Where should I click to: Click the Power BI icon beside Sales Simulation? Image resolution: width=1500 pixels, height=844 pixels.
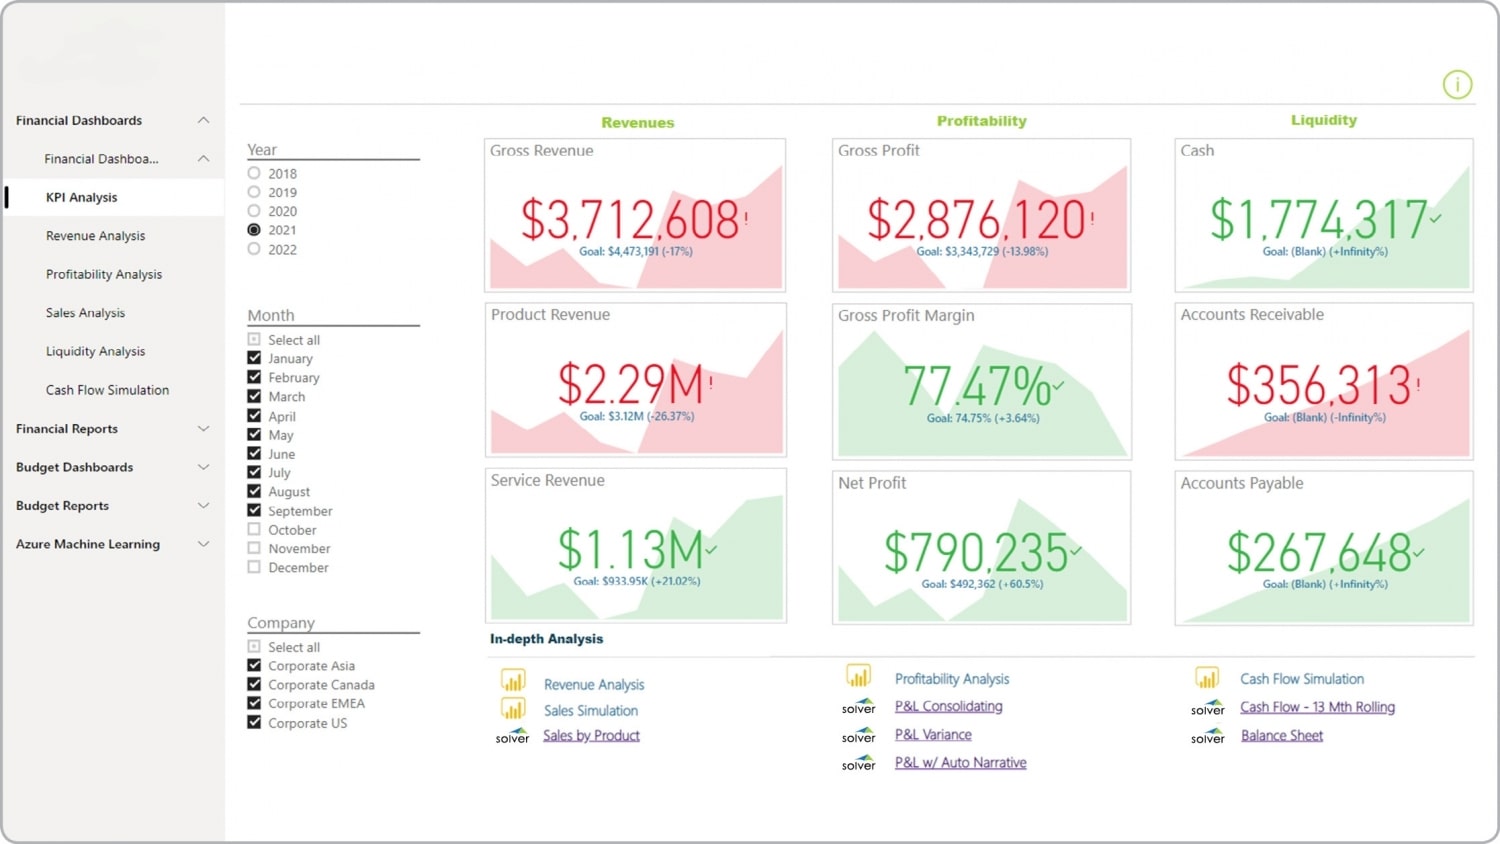point(513,709)
